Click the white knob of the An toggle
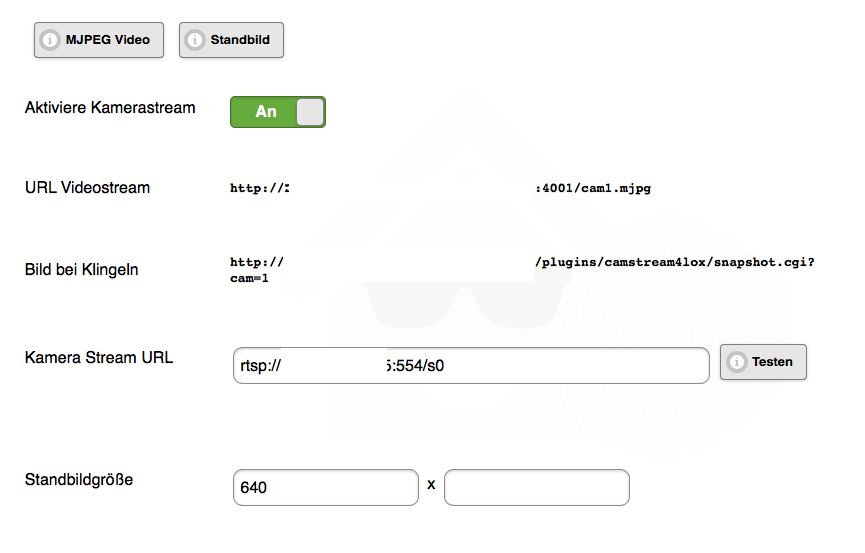 tap(311, 112)
